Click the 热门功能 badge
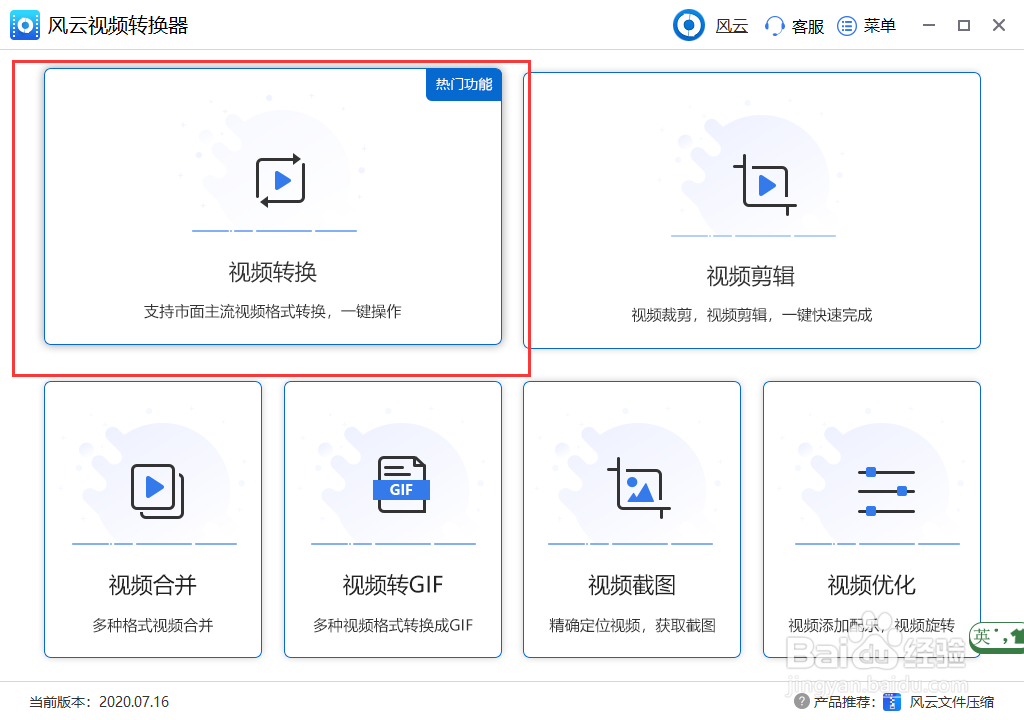The width and height of the screenshot is (1024, 720). click(463, 85)
